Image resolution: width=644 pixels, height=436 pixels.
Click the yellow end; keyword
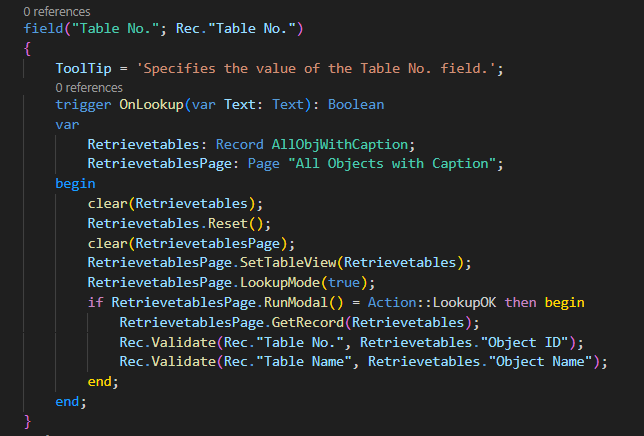pyautogui.click(x=103, y=381)
